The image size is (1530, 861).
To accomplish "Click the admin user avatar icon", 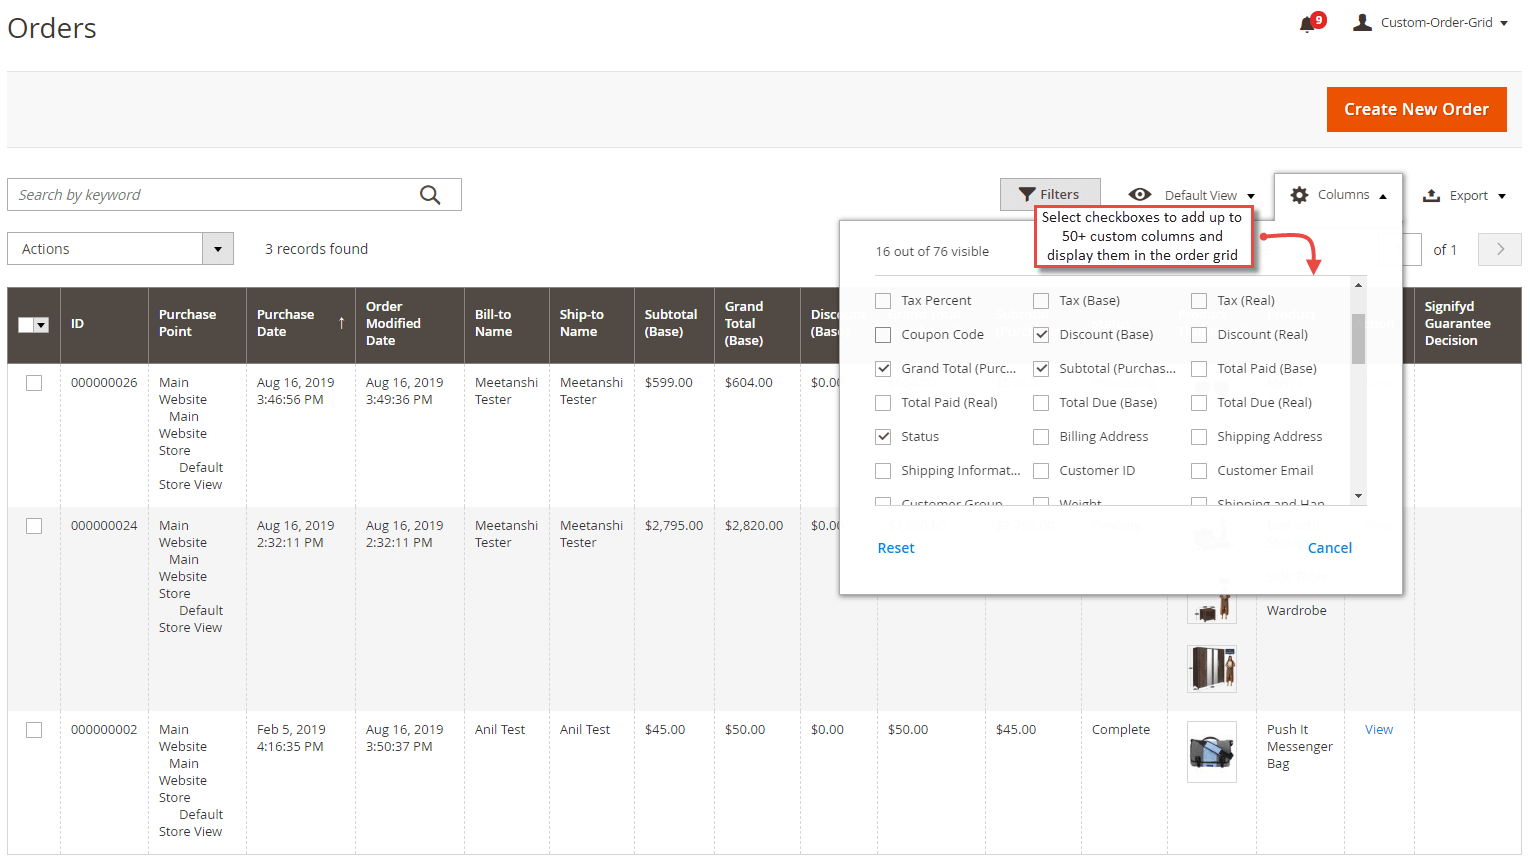I will [1362, 21].
